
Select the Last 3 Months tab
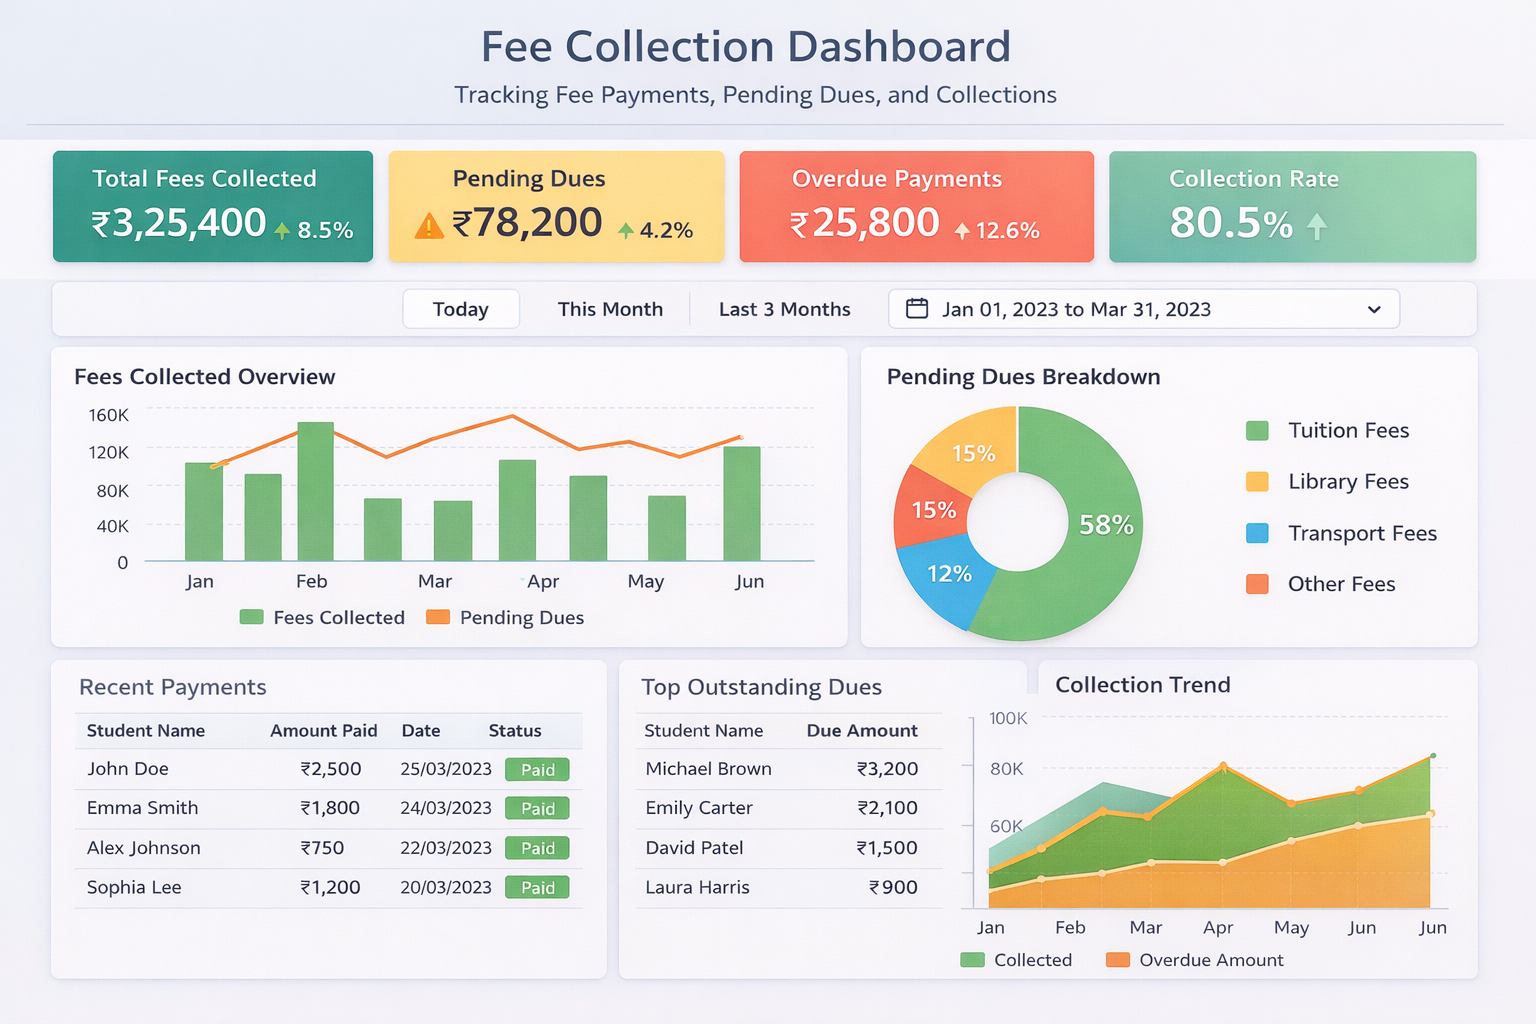tap(784, 309)
